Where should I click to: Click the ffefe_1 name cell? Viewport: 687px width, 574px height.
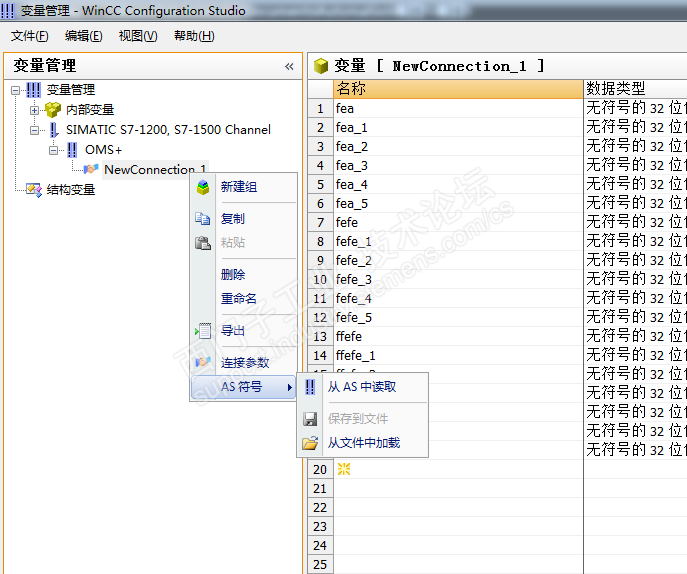[458, 355]
